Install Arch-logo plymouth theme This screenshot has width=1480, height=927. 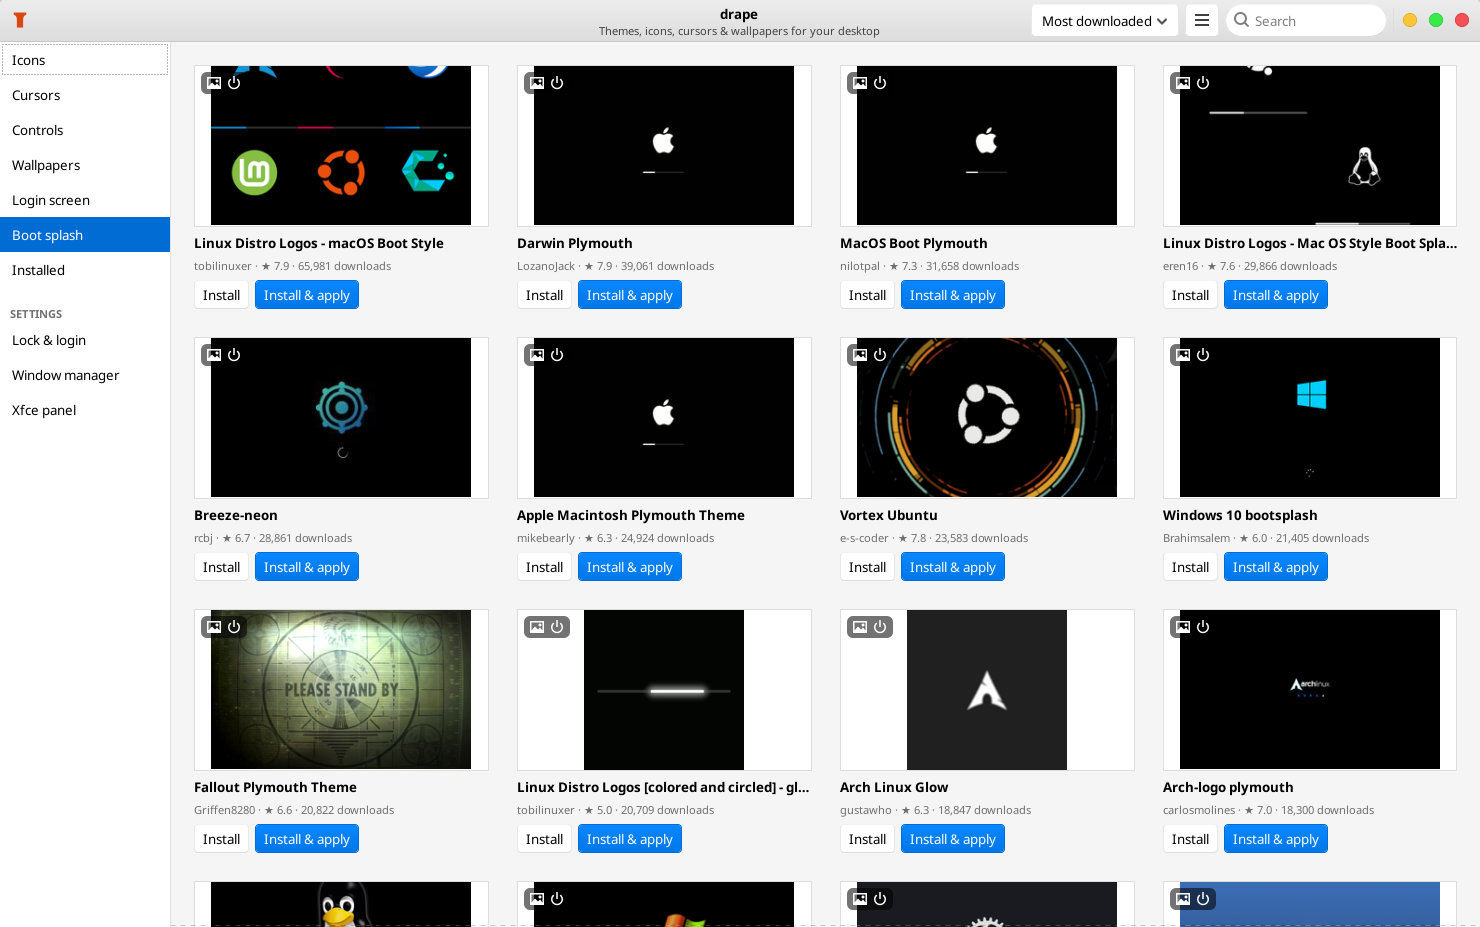click(1190, 839)
